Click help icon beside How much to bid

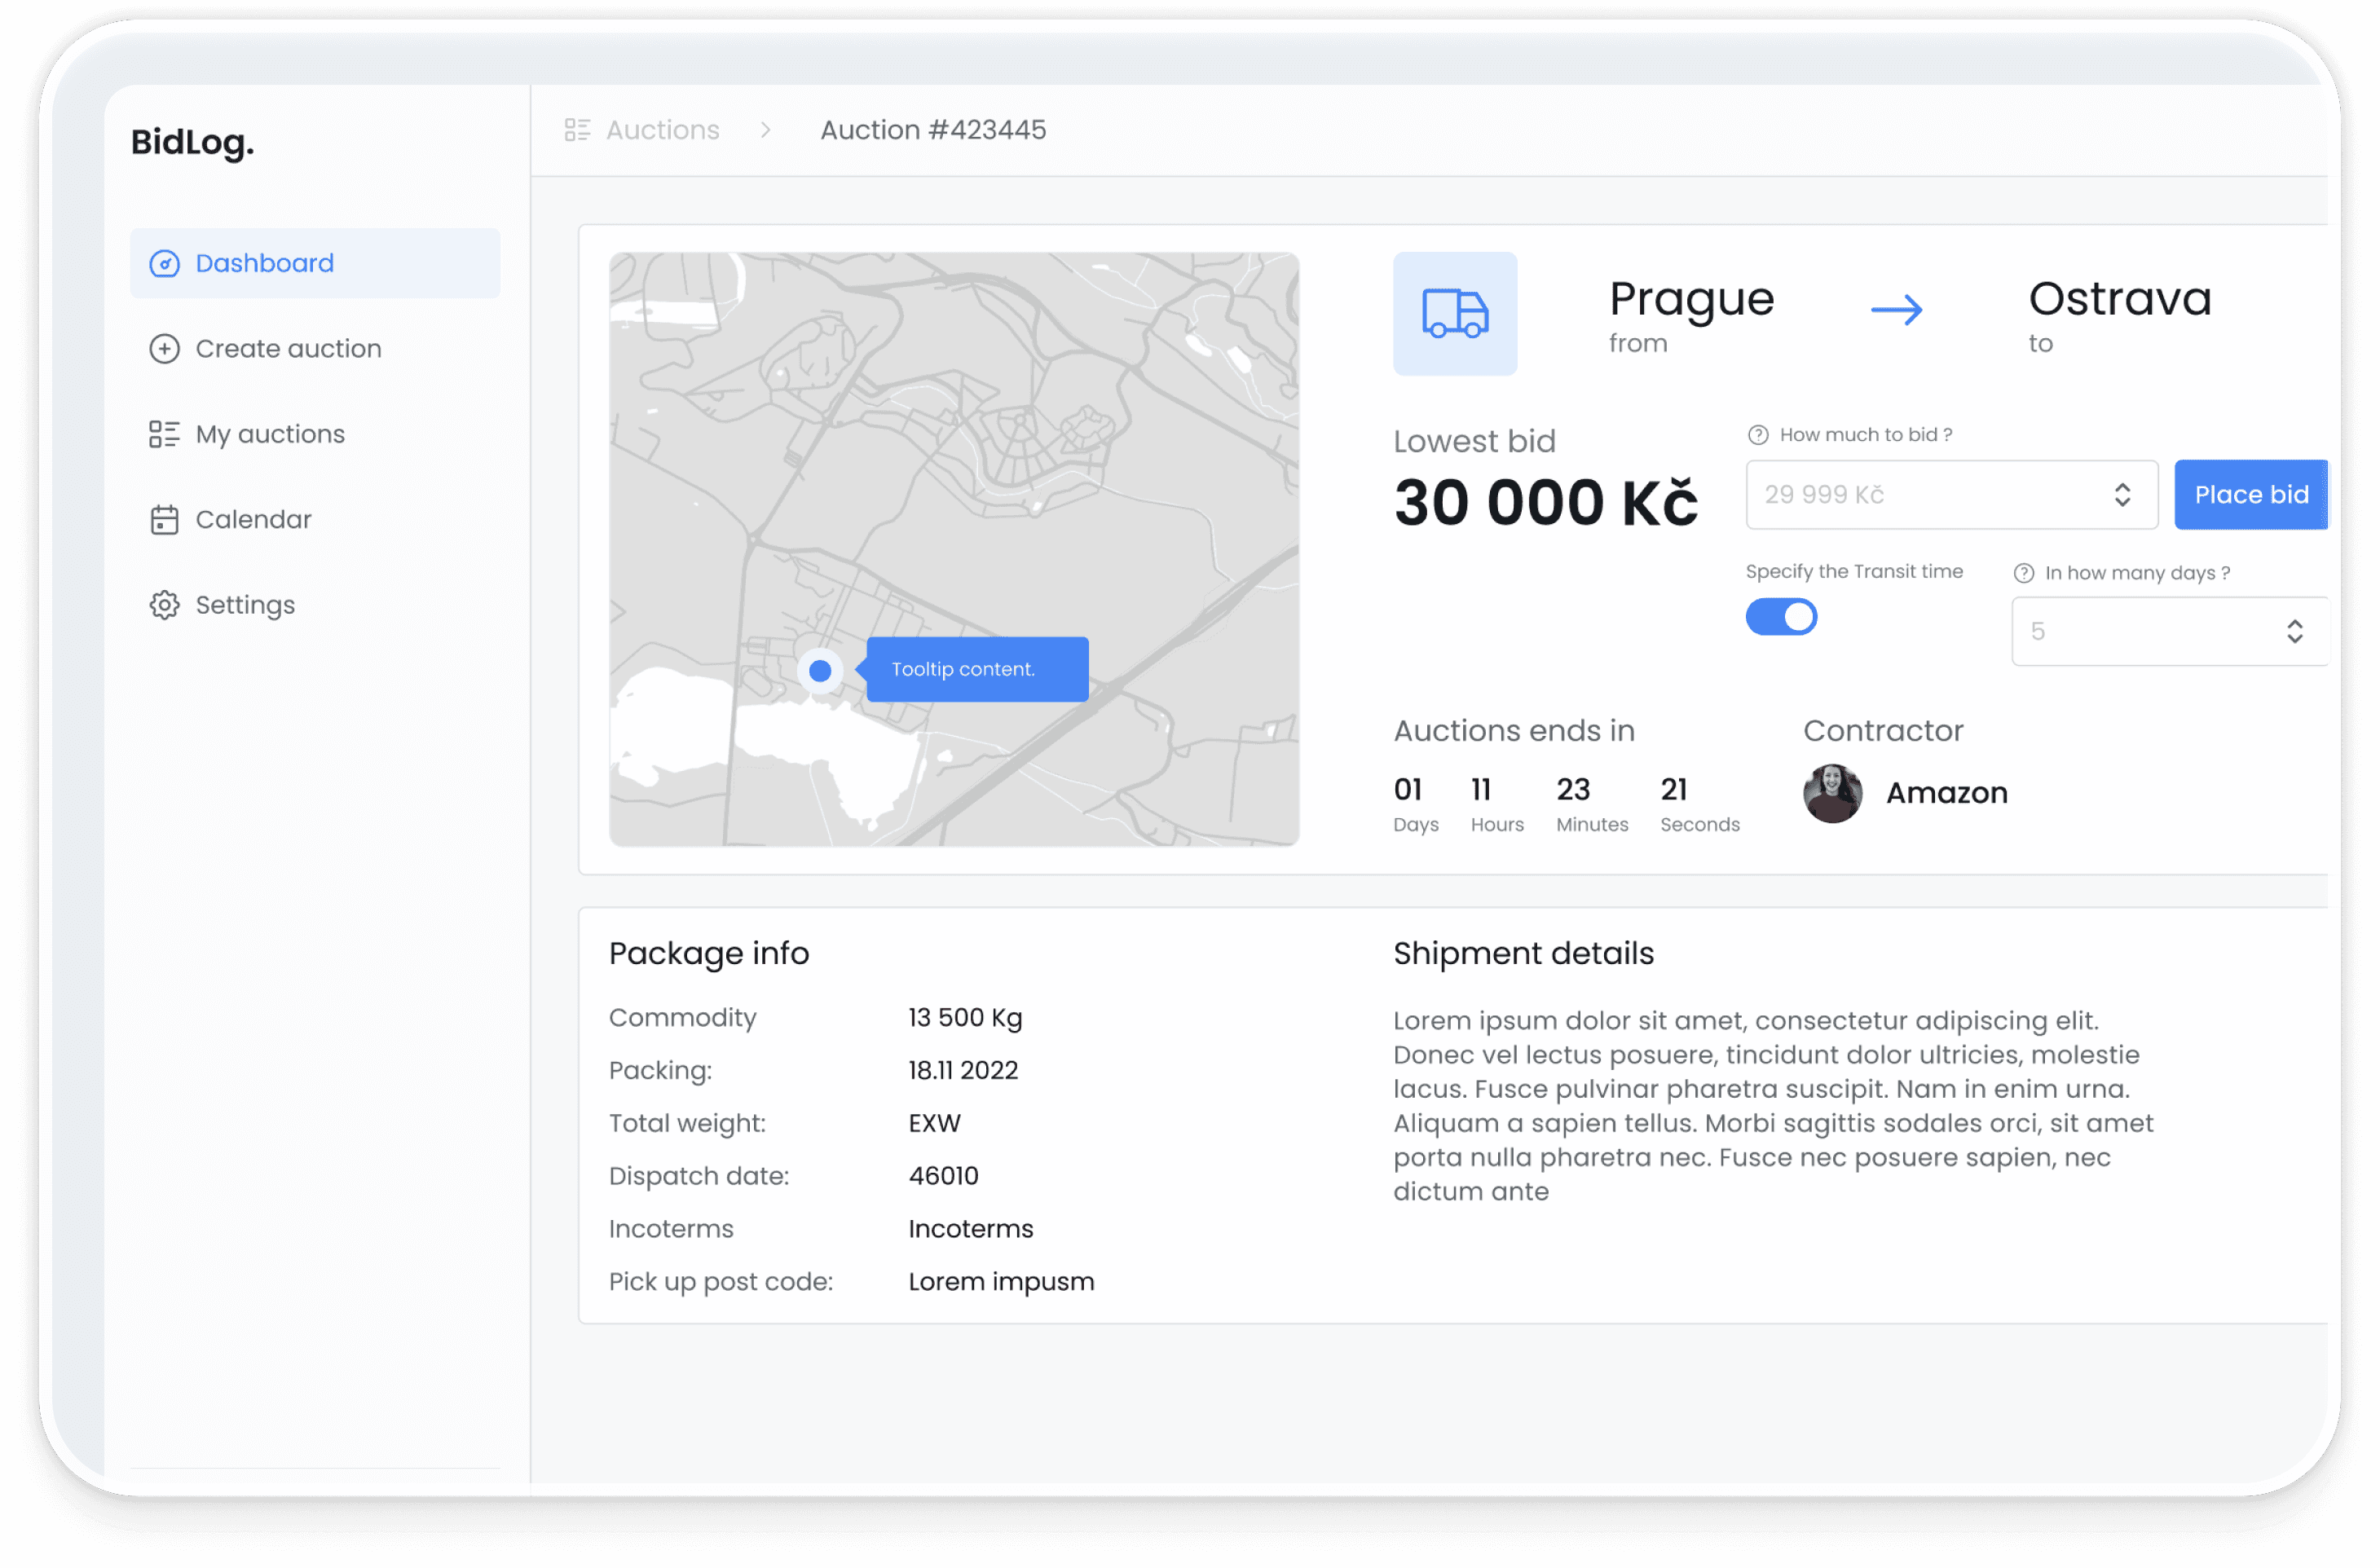pyautogui.click(x=1757, y=435)
